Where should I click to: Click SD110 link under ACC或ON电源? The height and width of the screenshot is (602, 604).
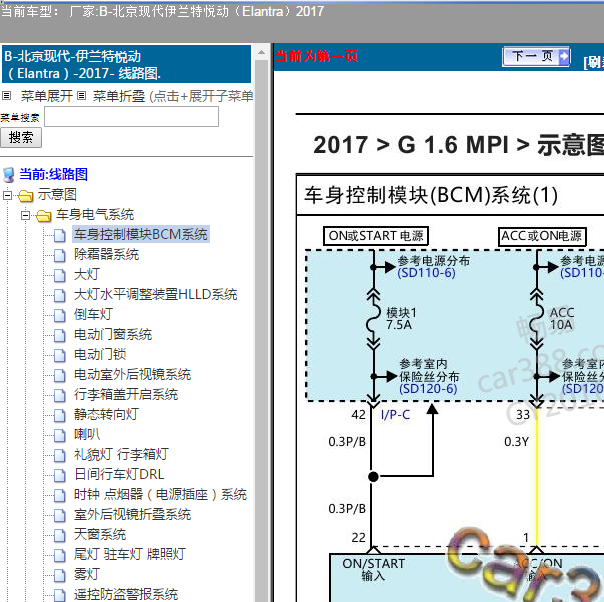(582, 273)
